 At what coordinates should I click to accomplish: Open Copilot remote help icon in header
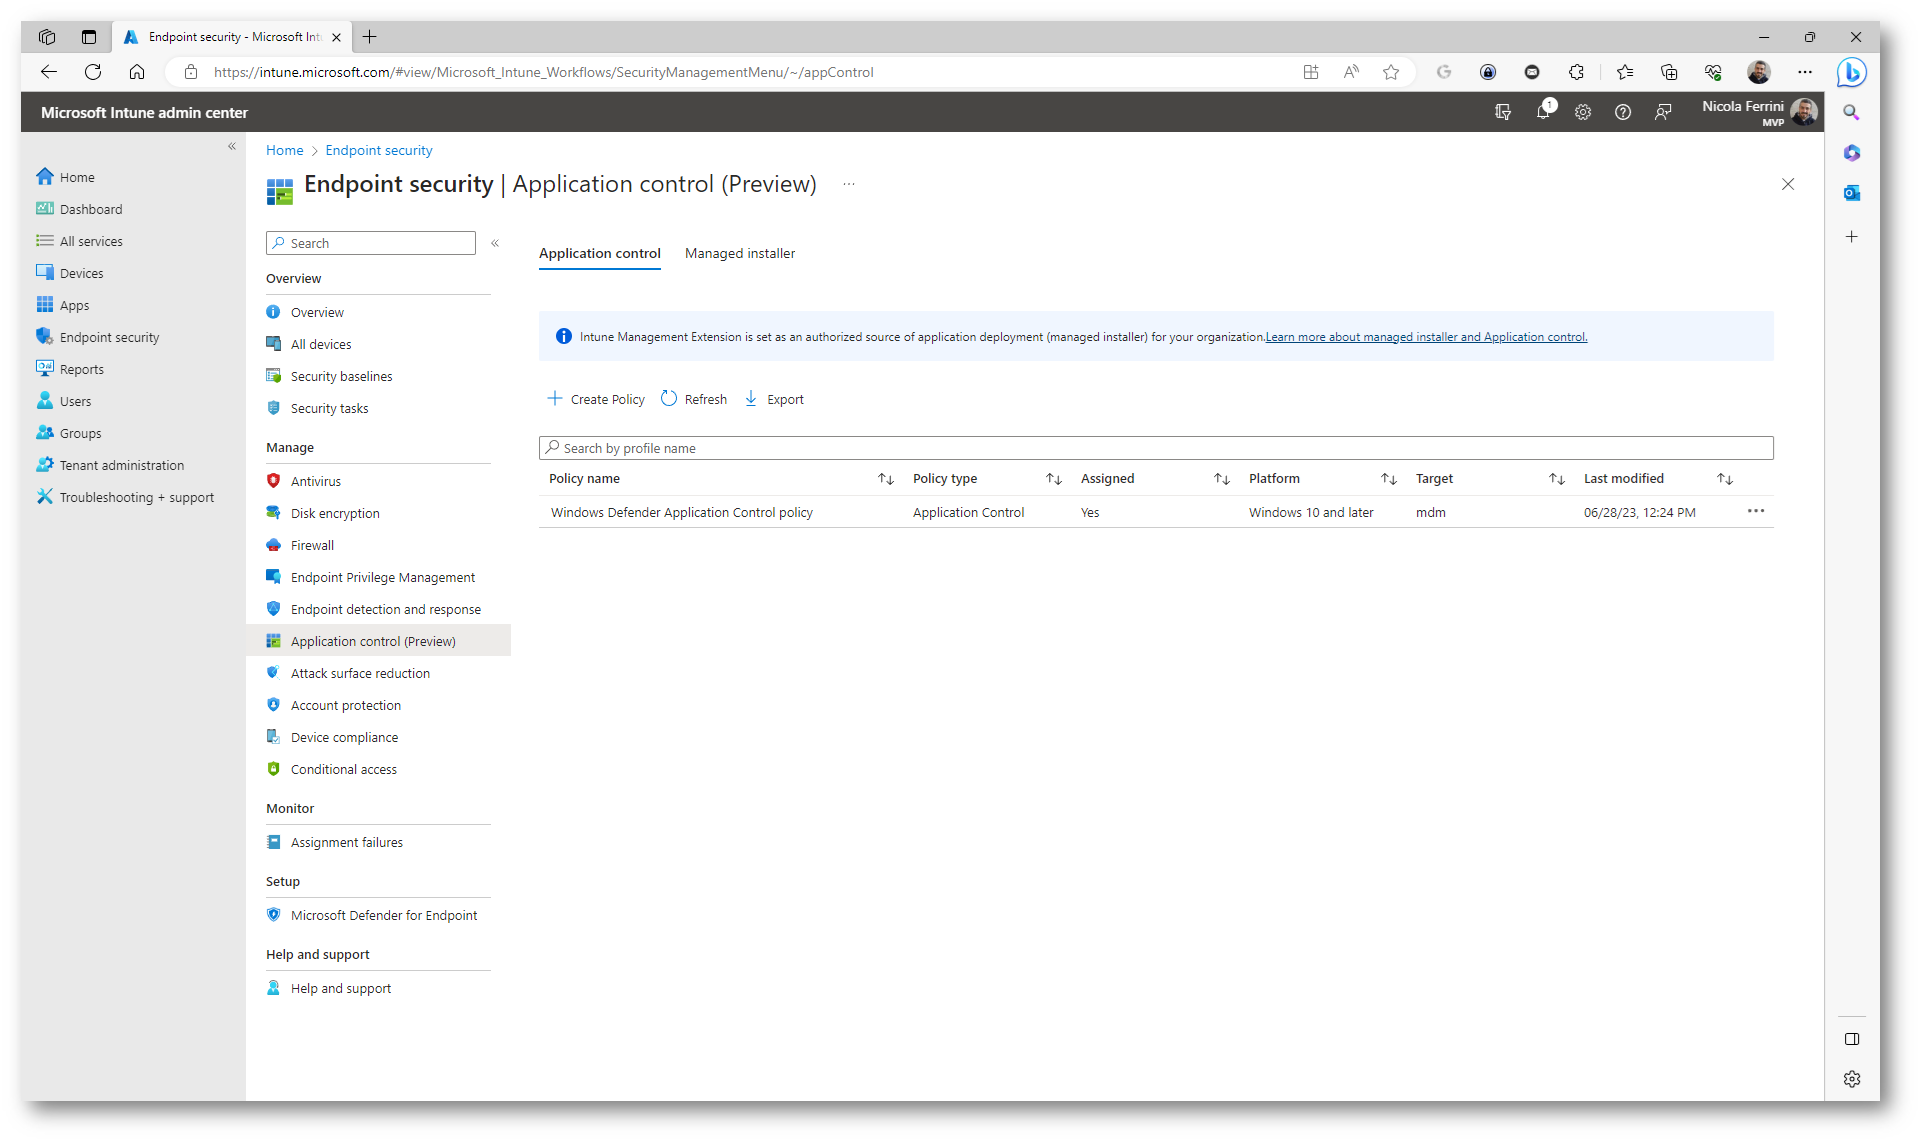pyautogui.click(x=1503, y=112)
